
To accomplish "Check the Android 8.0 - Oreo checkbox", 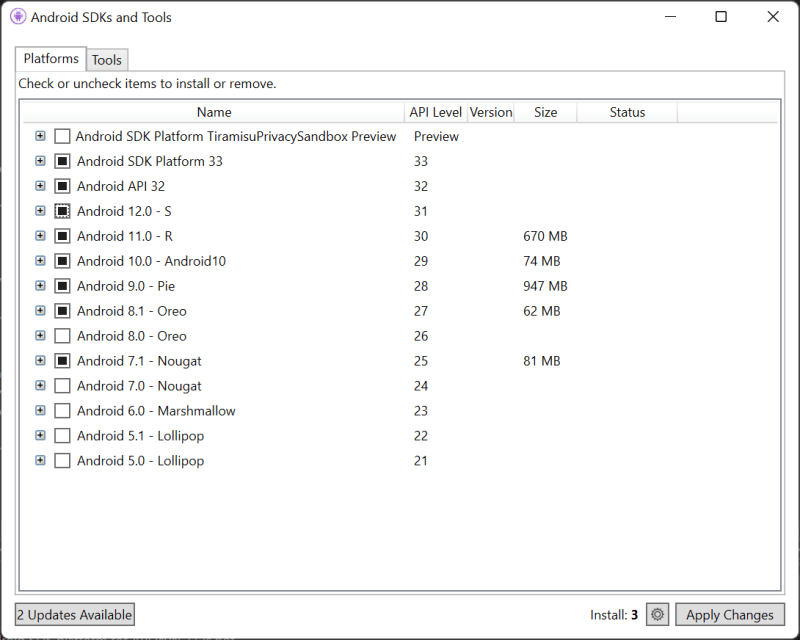I will pyautogui.click(x=62, y=336).
